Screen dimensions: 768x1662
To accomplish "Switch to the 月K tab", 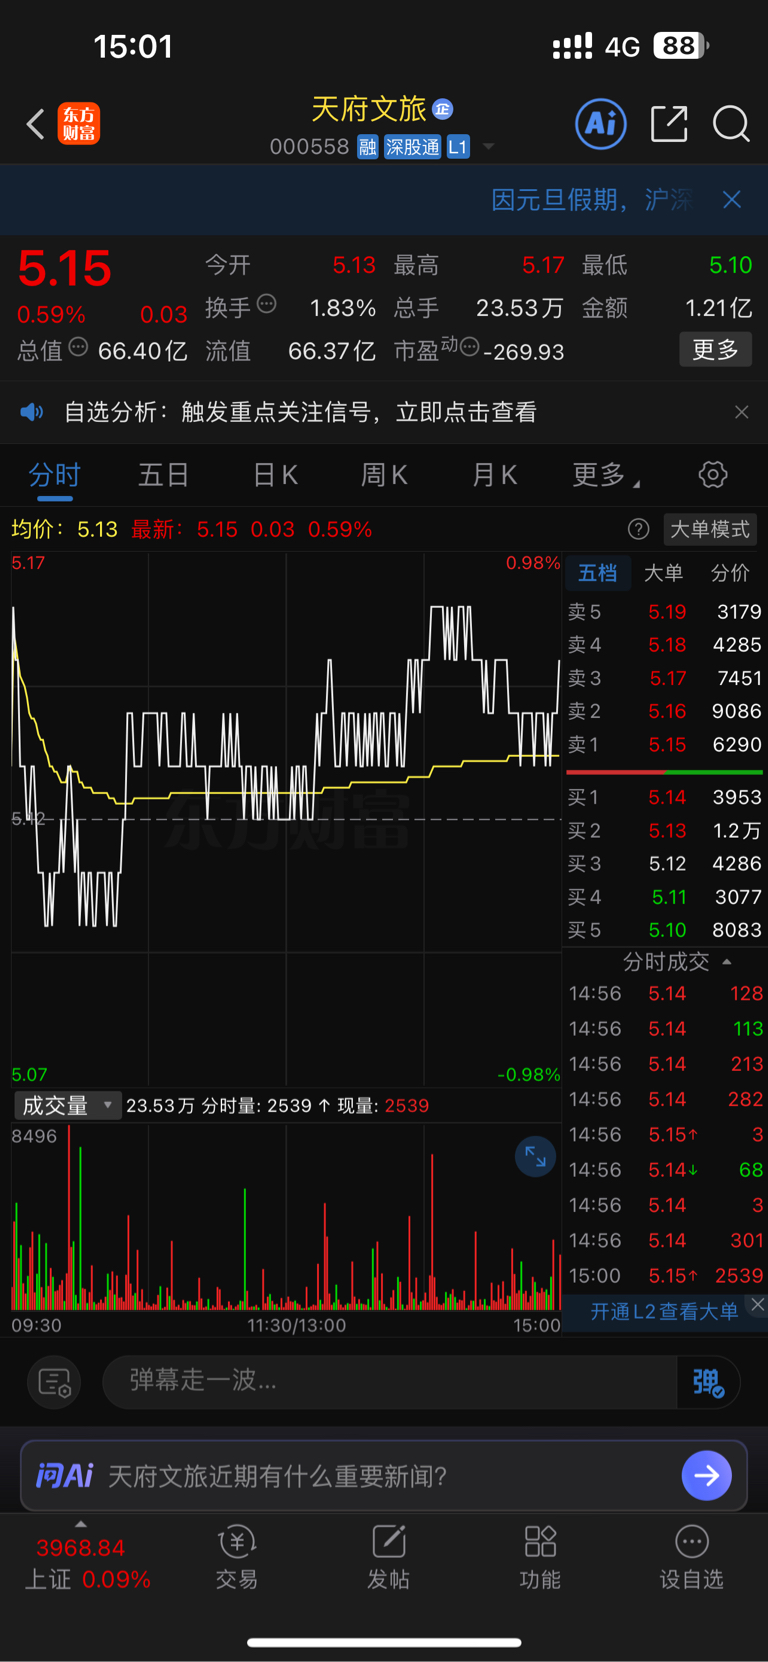I will click(x=494, y=475).
